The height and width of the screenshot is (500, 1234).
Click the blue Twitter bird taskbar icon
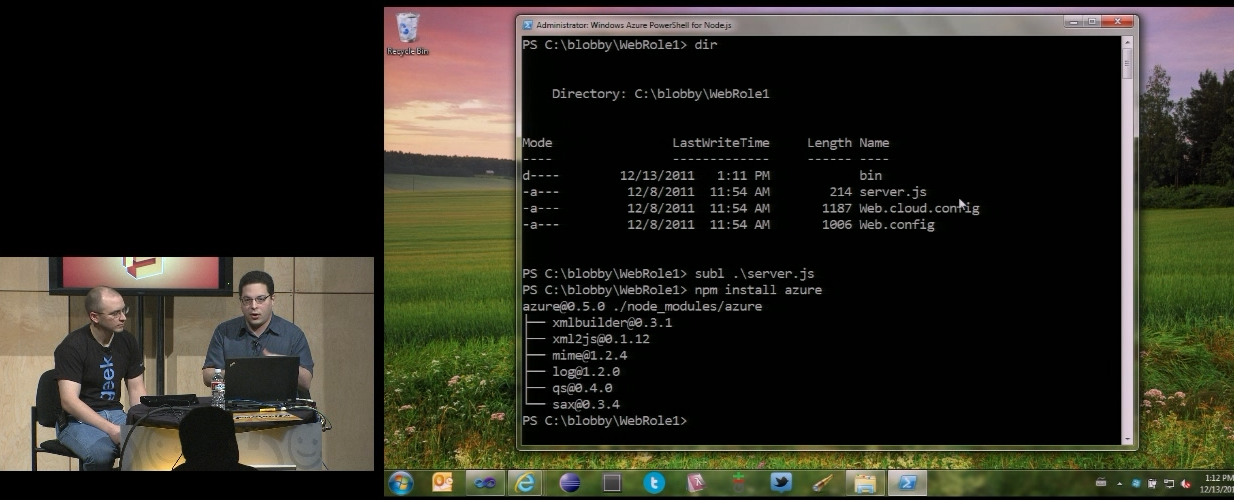[780, 483]
